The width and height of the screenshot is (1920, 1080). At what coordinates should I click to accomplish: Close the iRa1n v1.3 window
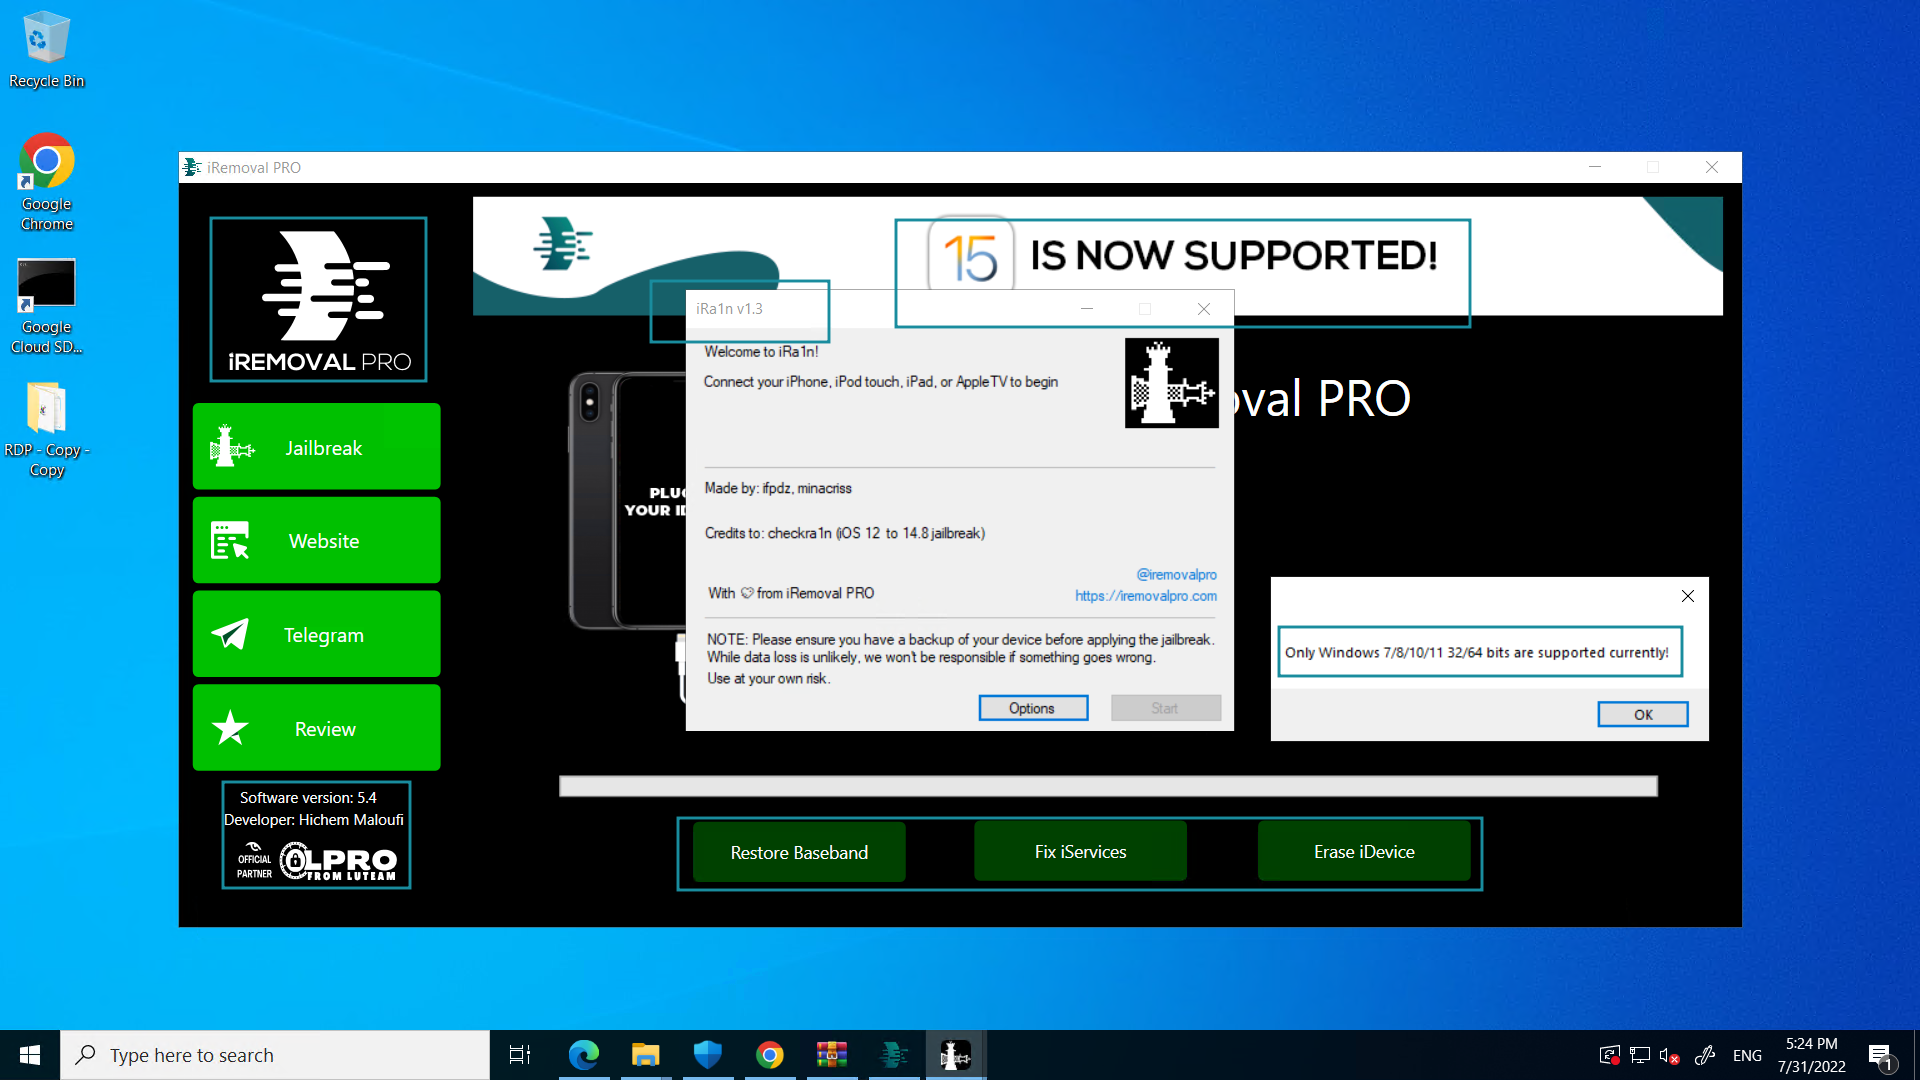(1204, 309)
